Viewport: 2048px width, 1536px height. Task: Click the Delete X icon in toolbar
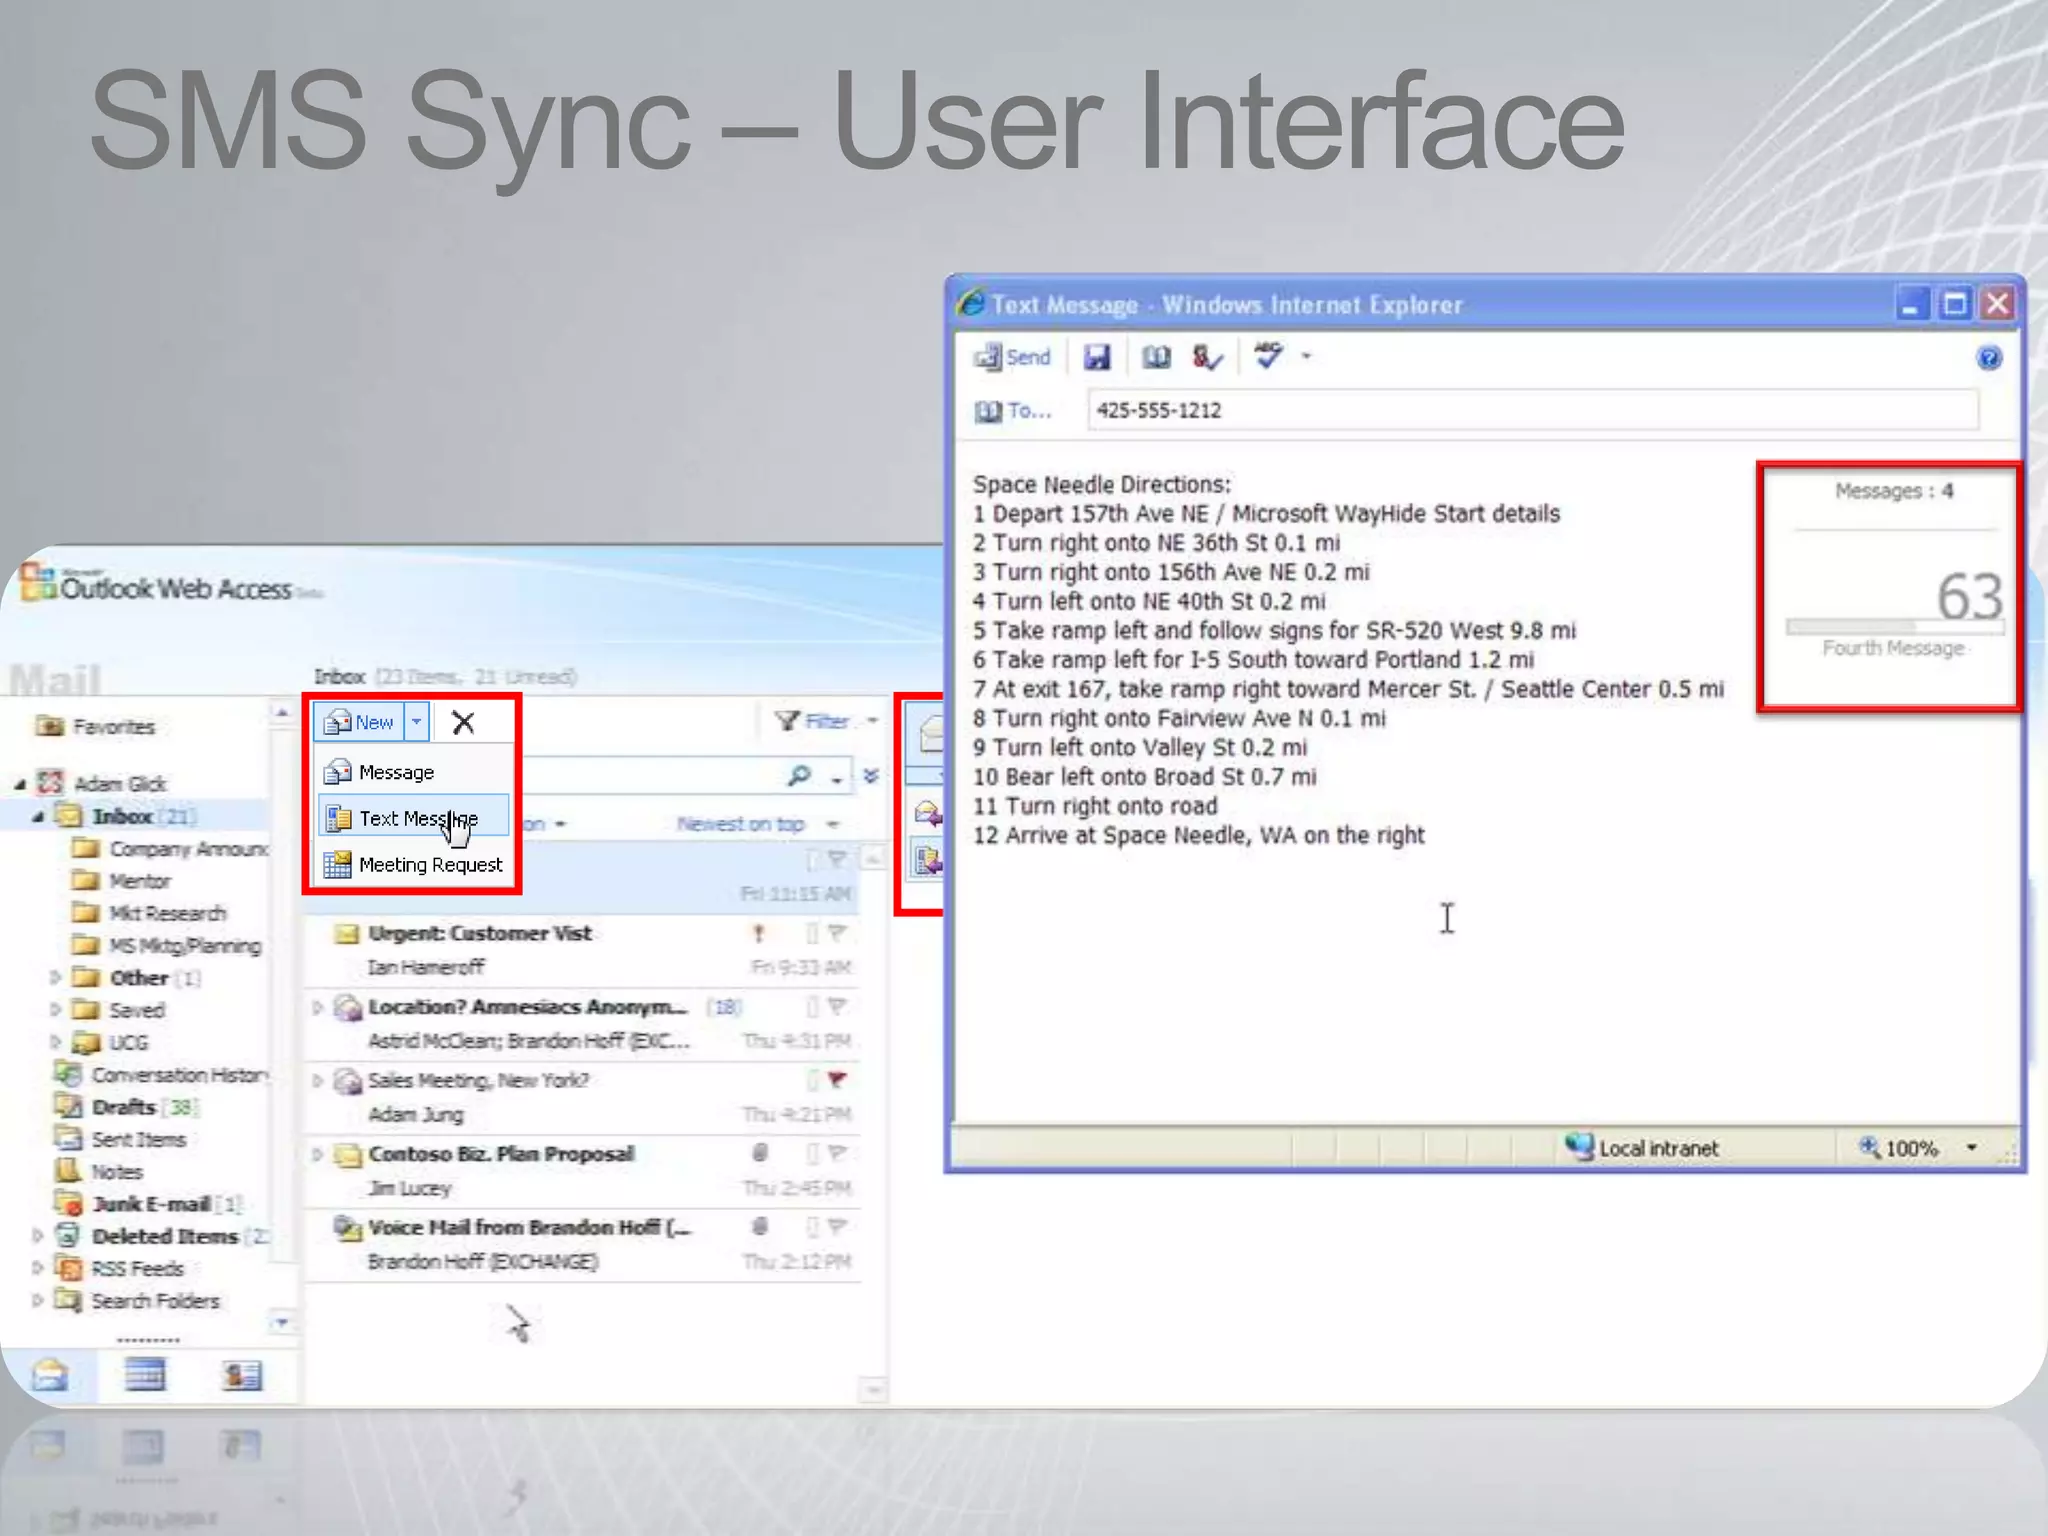[463, 722]
